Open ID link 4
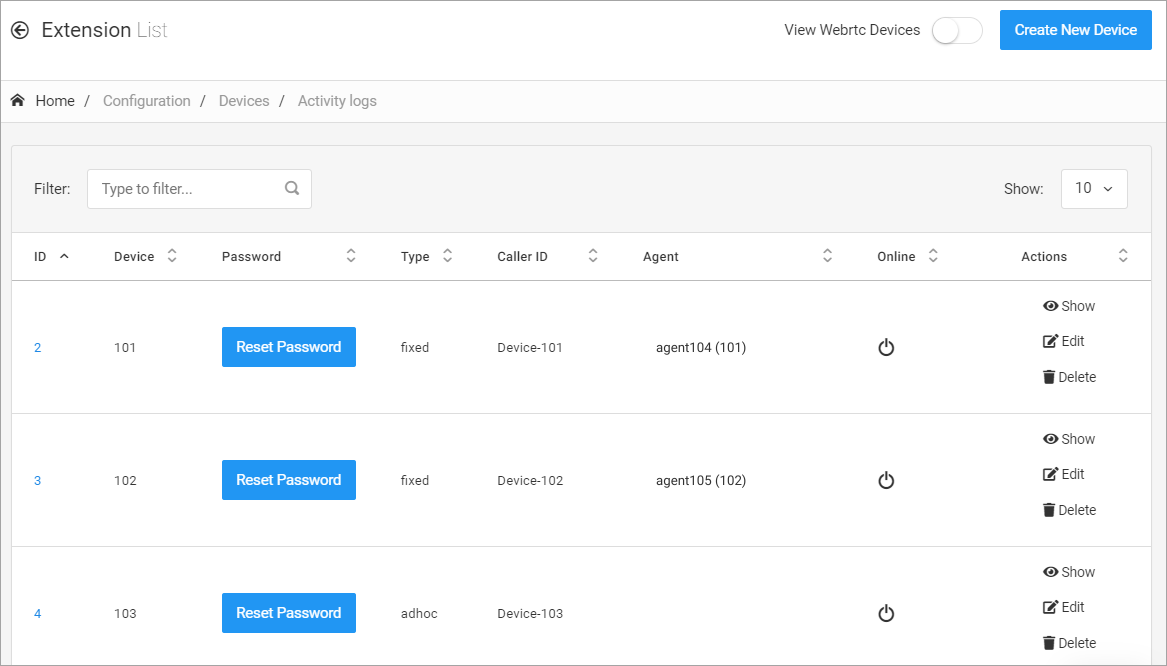This screenshot has height=666, width=1167. click(x=37, y=614)
